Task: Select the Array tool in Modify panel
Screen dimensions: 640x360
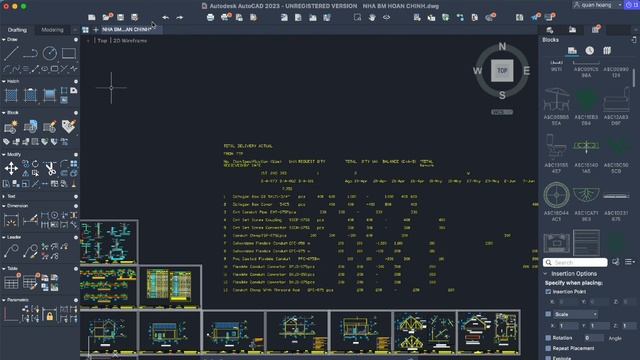Action: point(73,164)
